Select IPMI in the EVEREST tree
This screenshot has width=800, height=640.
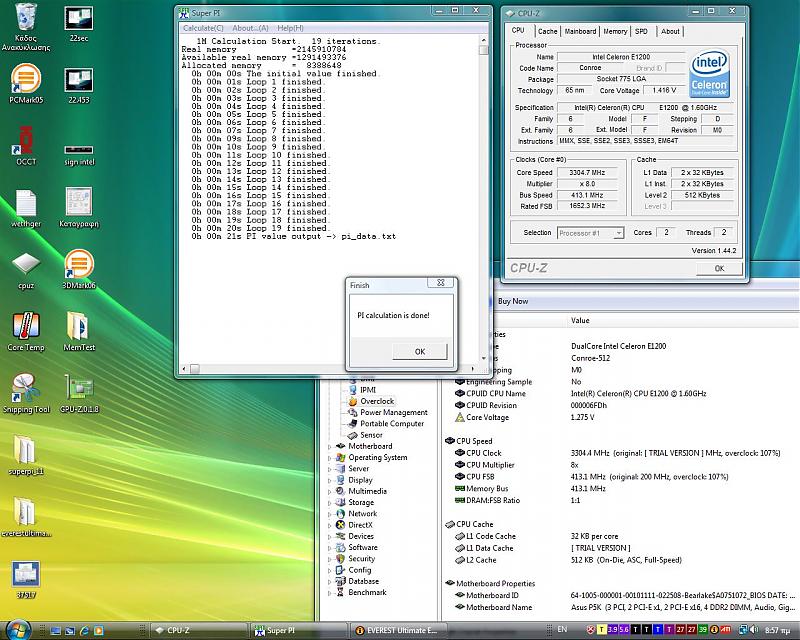coord(367,389)
